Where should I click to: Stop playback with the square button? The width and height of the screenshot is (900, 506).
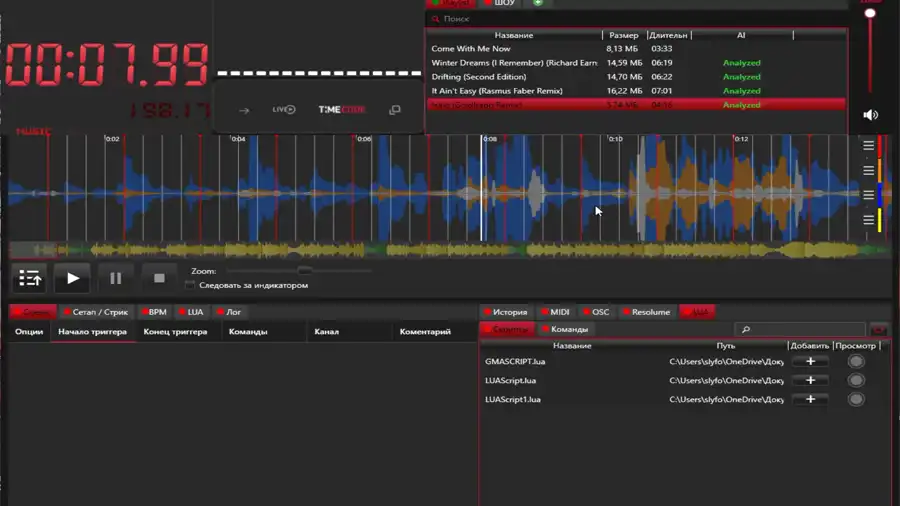click(159, 278)
